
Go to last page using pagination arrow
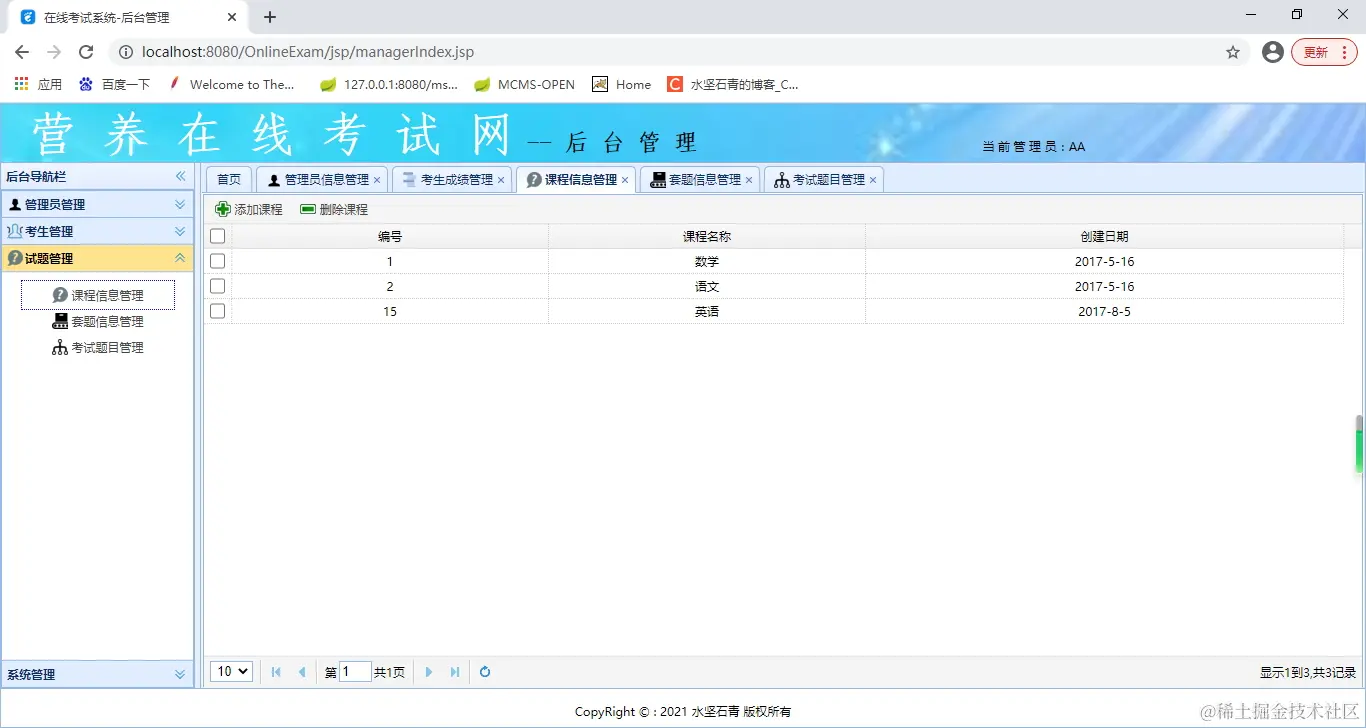click(x=455, y=671)
